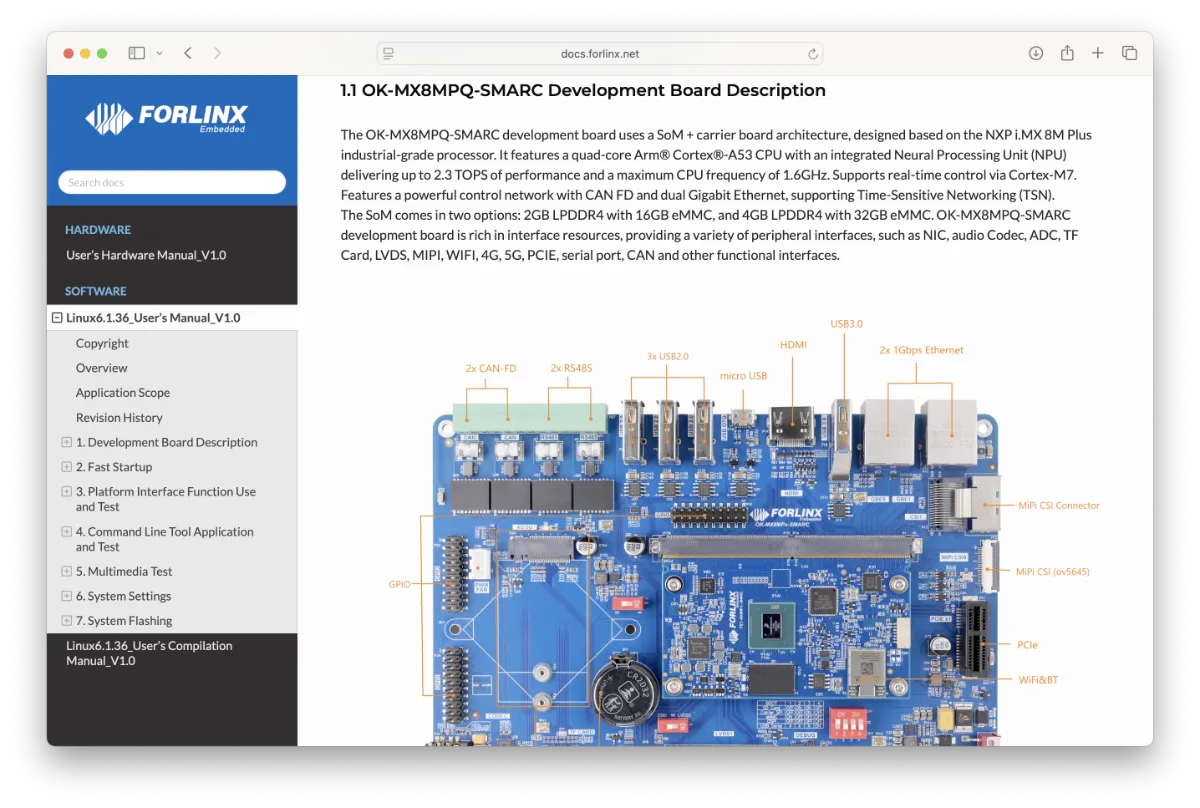This screenshot has height=808, width=1200.
Task: Expand 2. Fast Startup plus box
Action: [67, 467]
